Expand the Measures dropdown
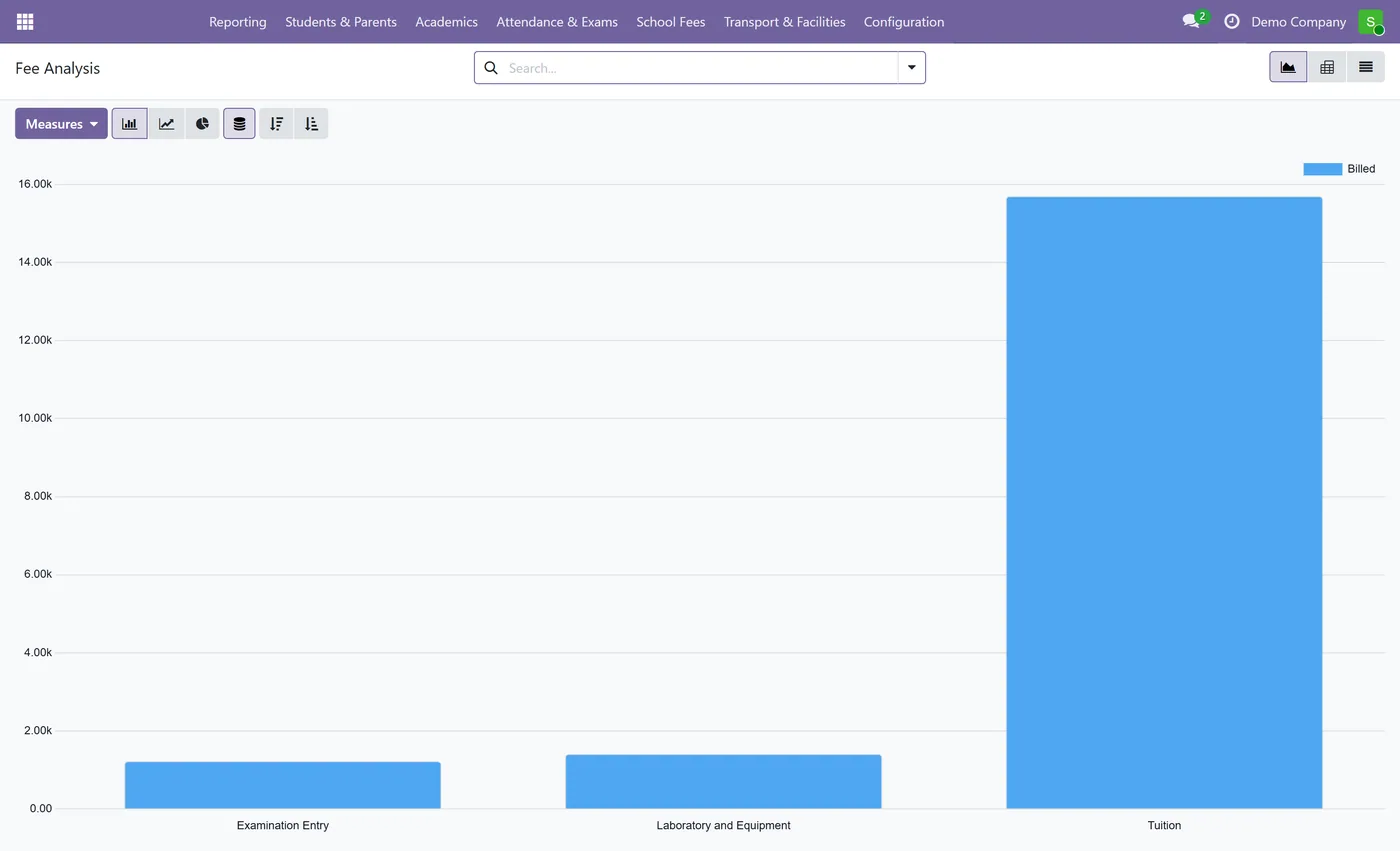The width and height of the screenshot is (1400, 851). coord(61,124)
